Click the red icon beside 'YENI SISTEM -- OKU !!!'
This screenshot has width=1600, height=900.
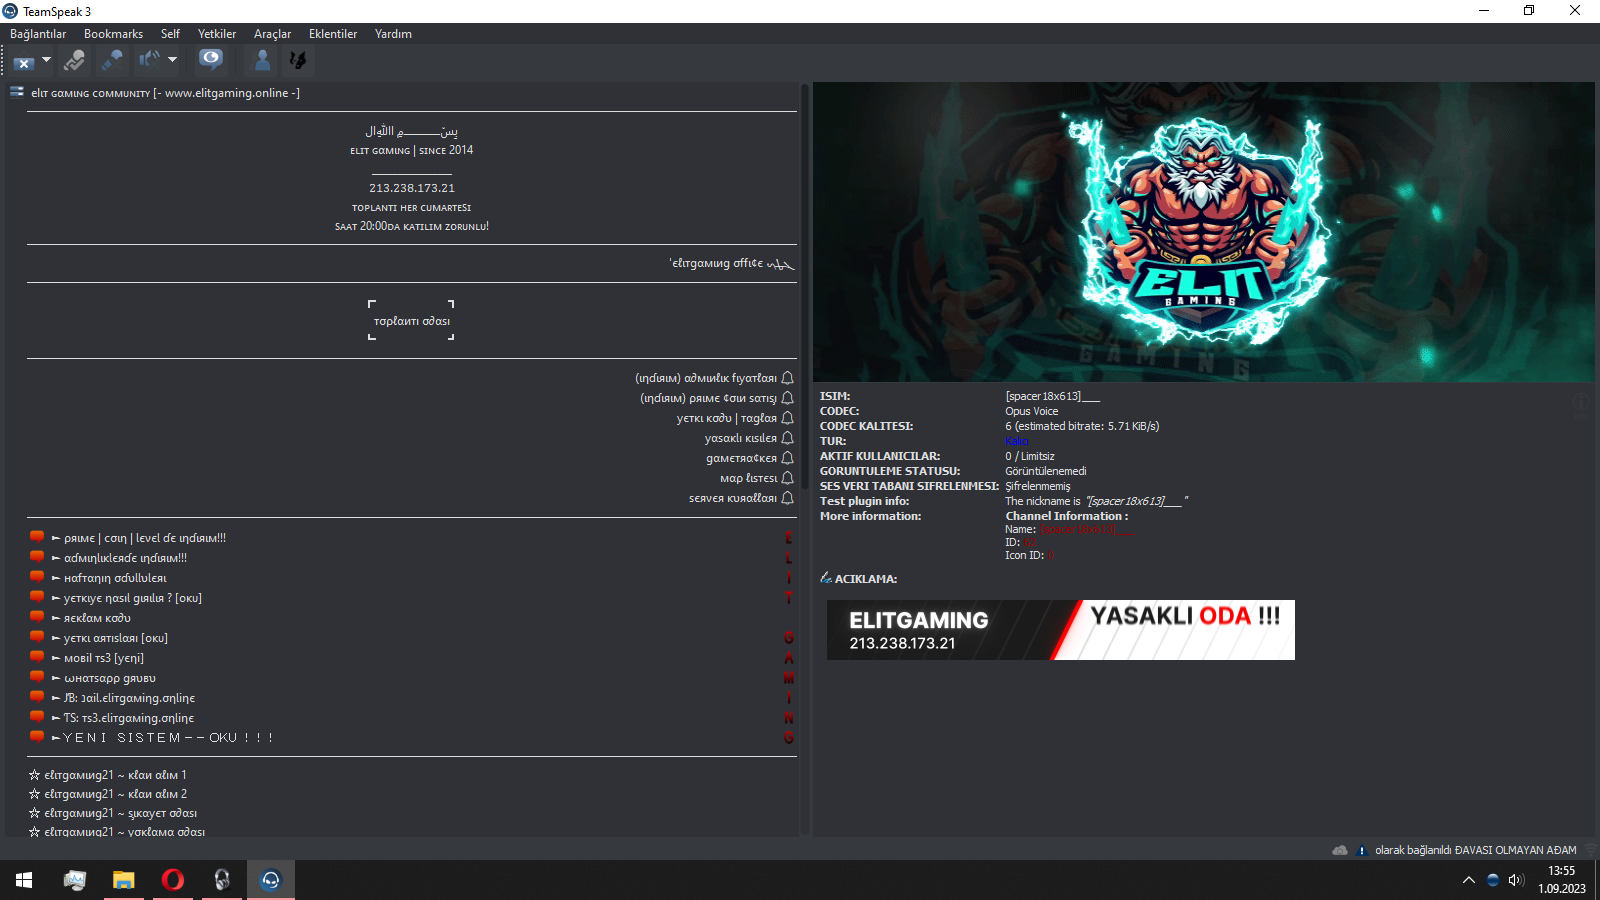coord(37,737)
